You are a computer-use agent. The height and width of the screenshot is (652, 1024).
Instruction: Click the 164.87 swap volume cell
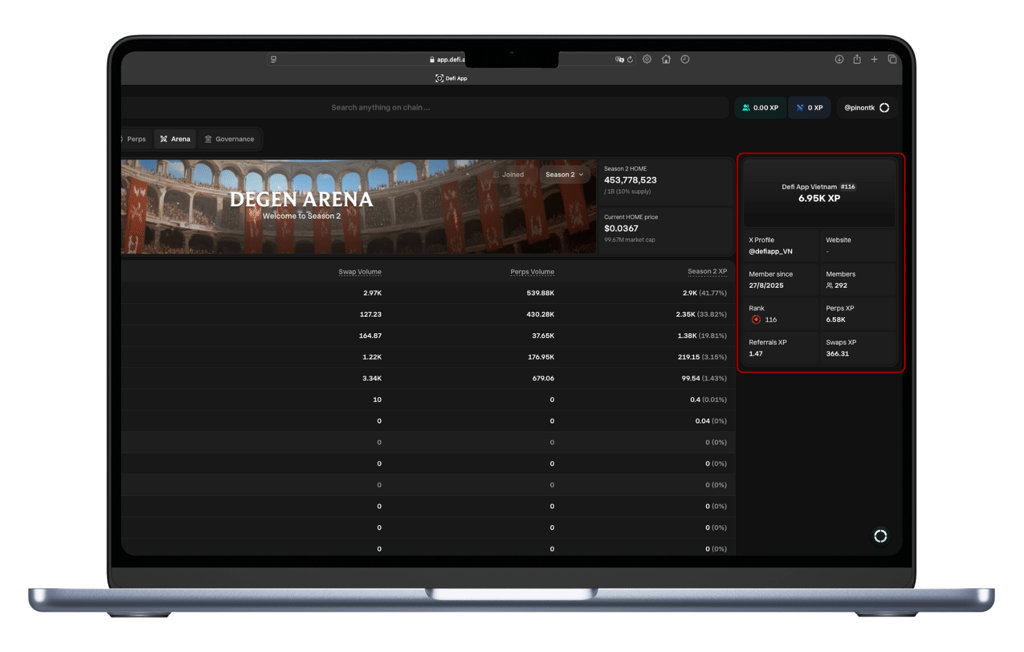[370, 336]
